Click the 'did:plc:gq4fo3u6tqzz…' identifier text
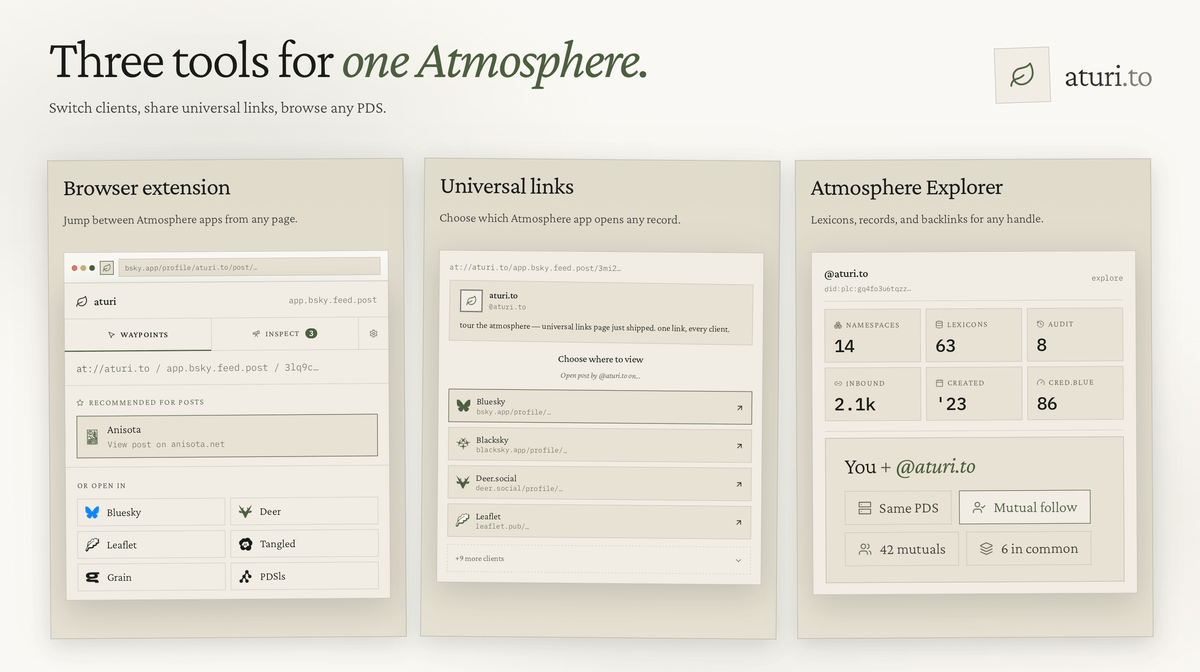The width and height of the screenshot is (1200, 672). click(x=868, y=288)
